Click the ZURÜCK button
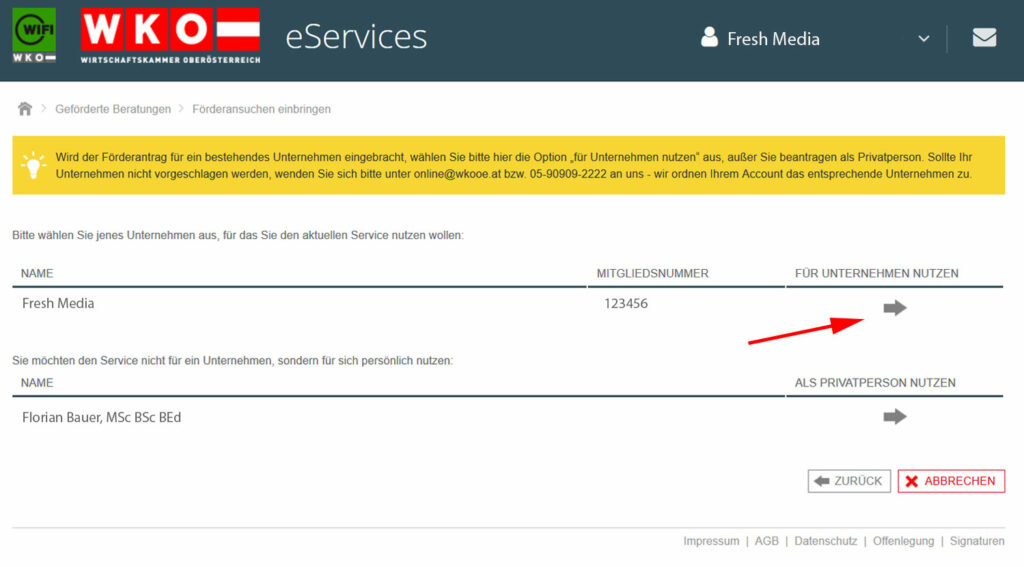The image size is (1024, 567). click(x=849, y=481)
